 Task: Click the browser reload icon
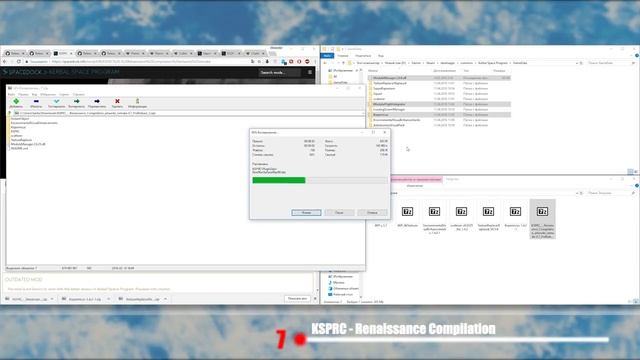(19, 62)
